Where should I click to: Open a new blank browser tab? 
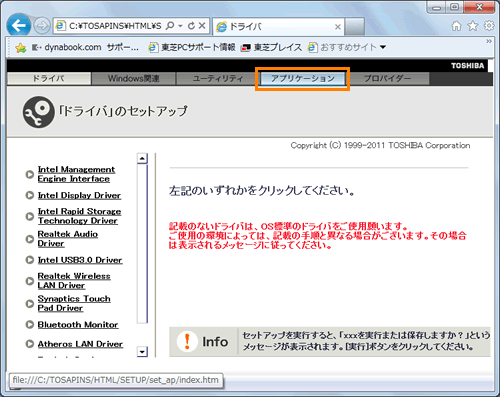coord(354,26)
